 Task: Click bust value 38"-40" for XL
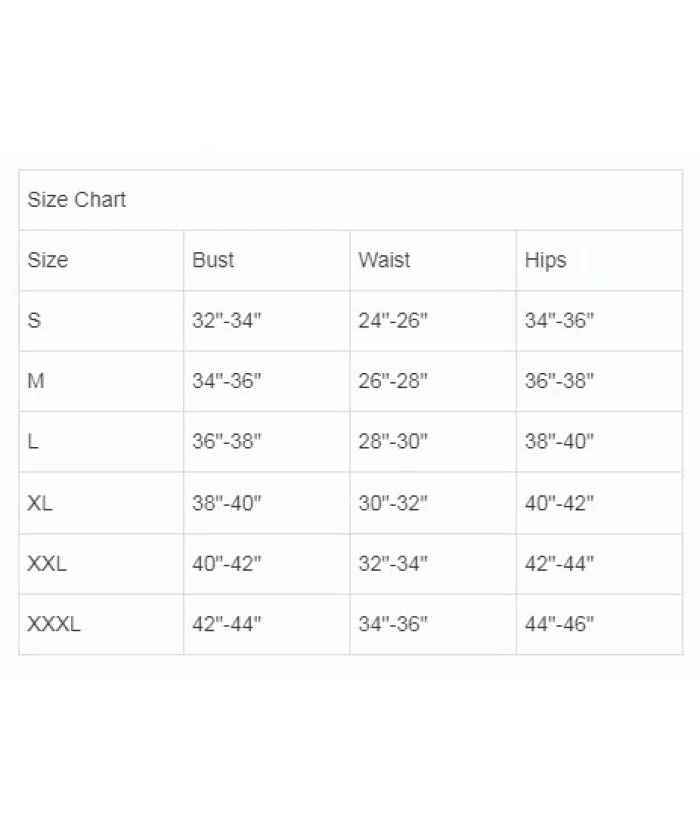click(x=226, y=503)
